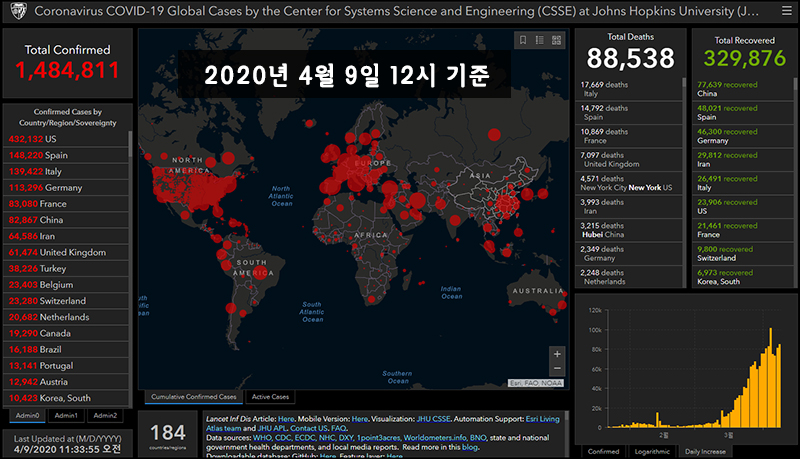Zoom in the map with plus button
The image size is (800, 459).
pos(557,353)
